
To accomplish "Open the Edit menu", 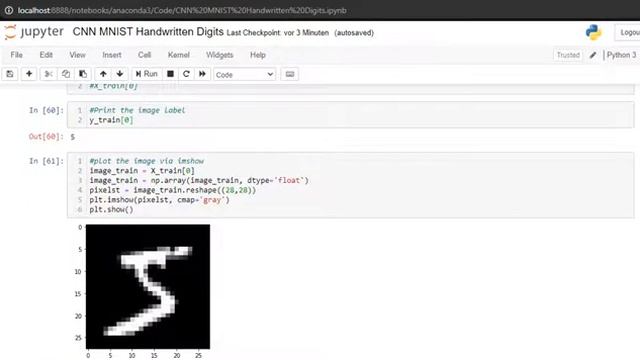I will tap(46, 55).
